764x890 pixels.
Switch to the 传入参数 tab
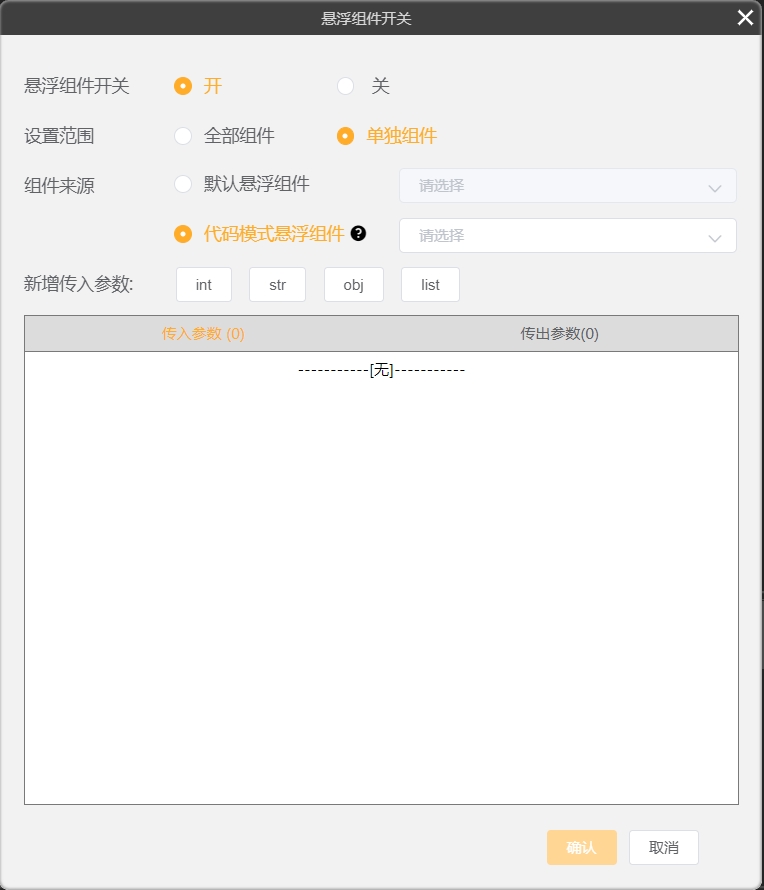pos(203,334)
